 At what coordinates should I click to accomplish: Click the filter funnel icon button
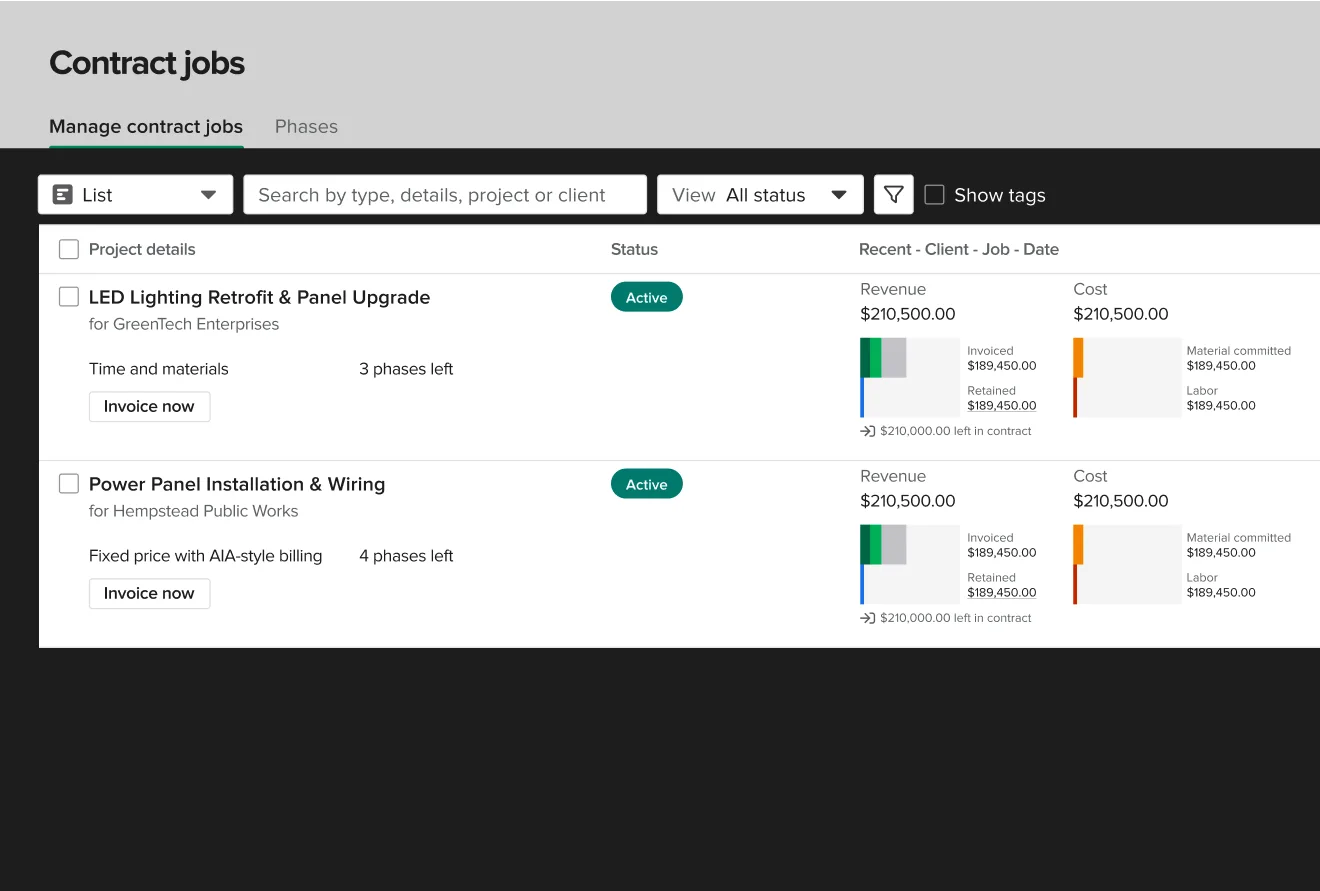(x=894, y=195)
